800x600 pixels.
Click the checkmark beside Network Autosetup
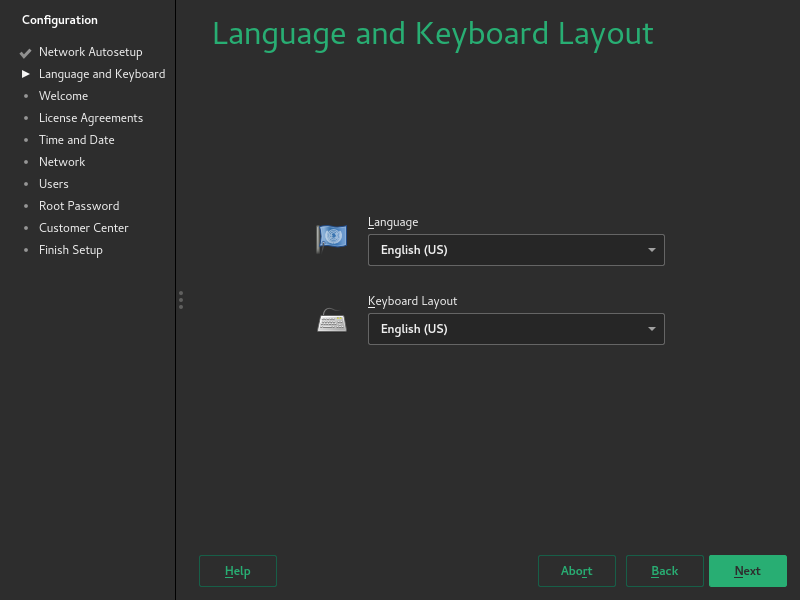pyautogui.click(x=25, y=52)
